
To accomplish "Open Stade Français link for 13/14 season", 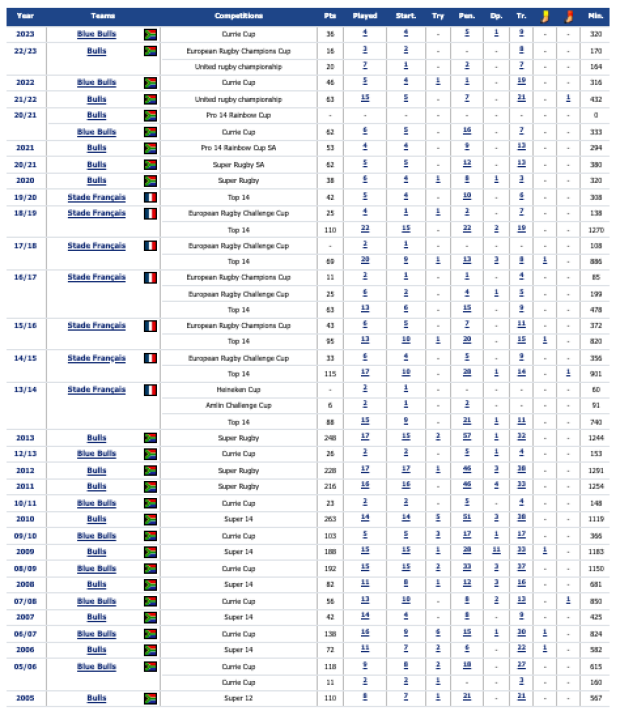I will (97, 390).
